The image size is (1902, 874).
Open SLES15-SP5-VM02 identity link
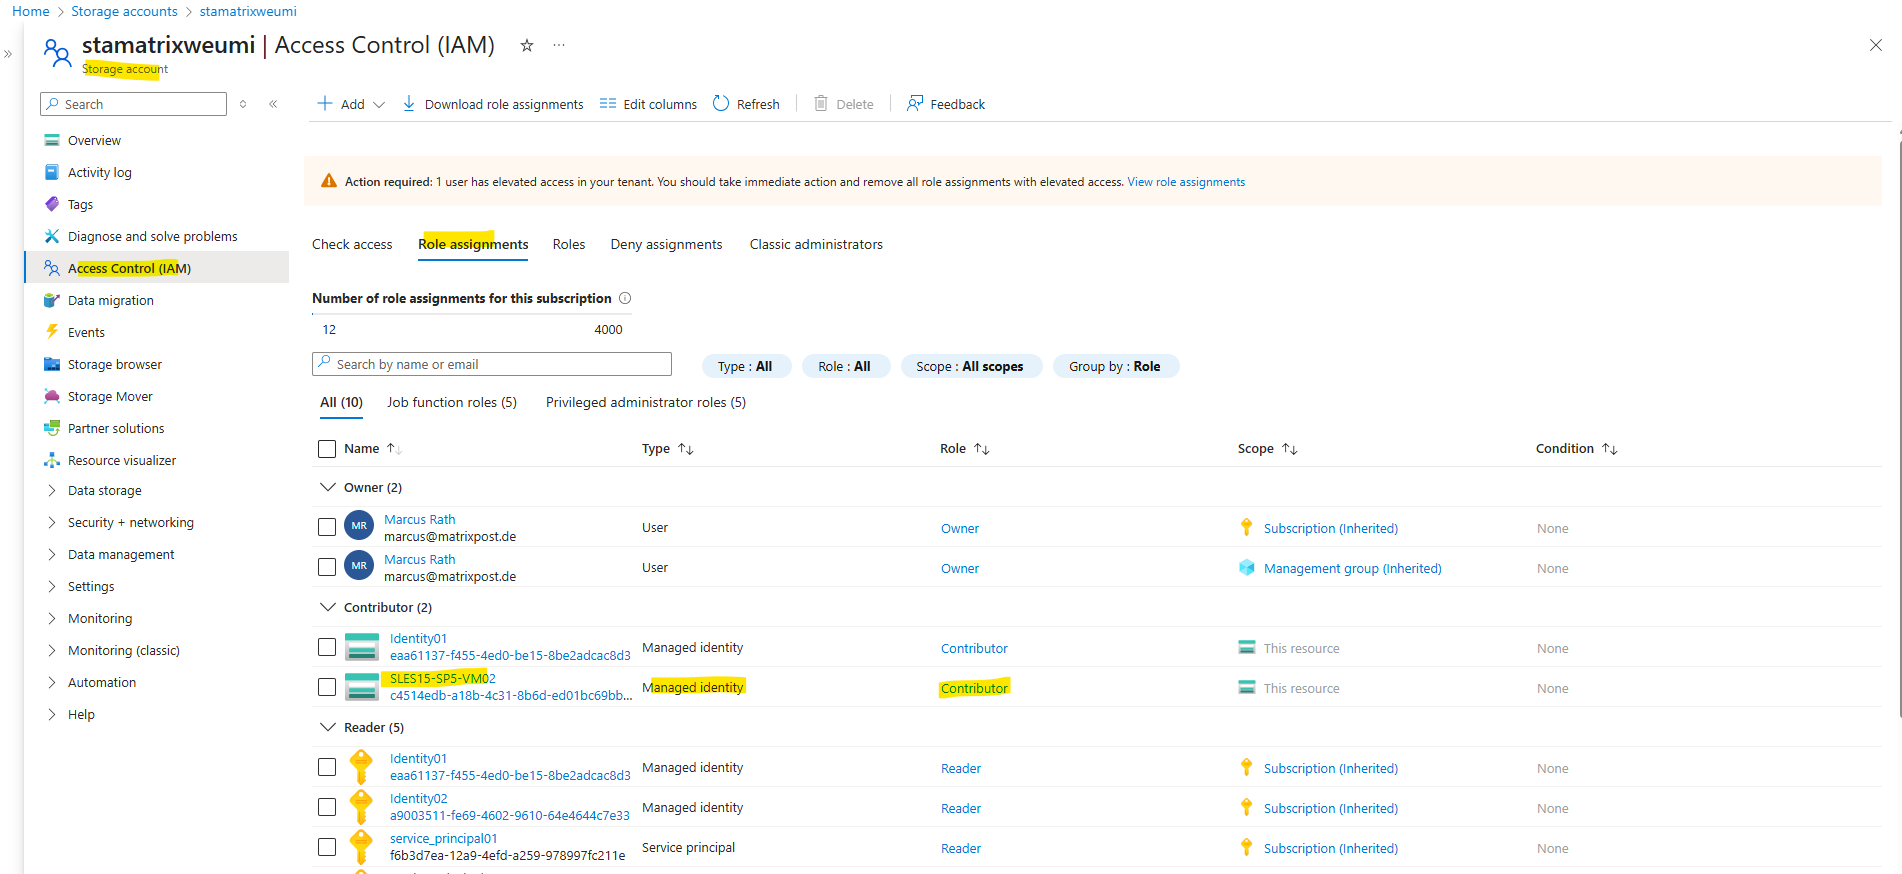click(443, 678)
